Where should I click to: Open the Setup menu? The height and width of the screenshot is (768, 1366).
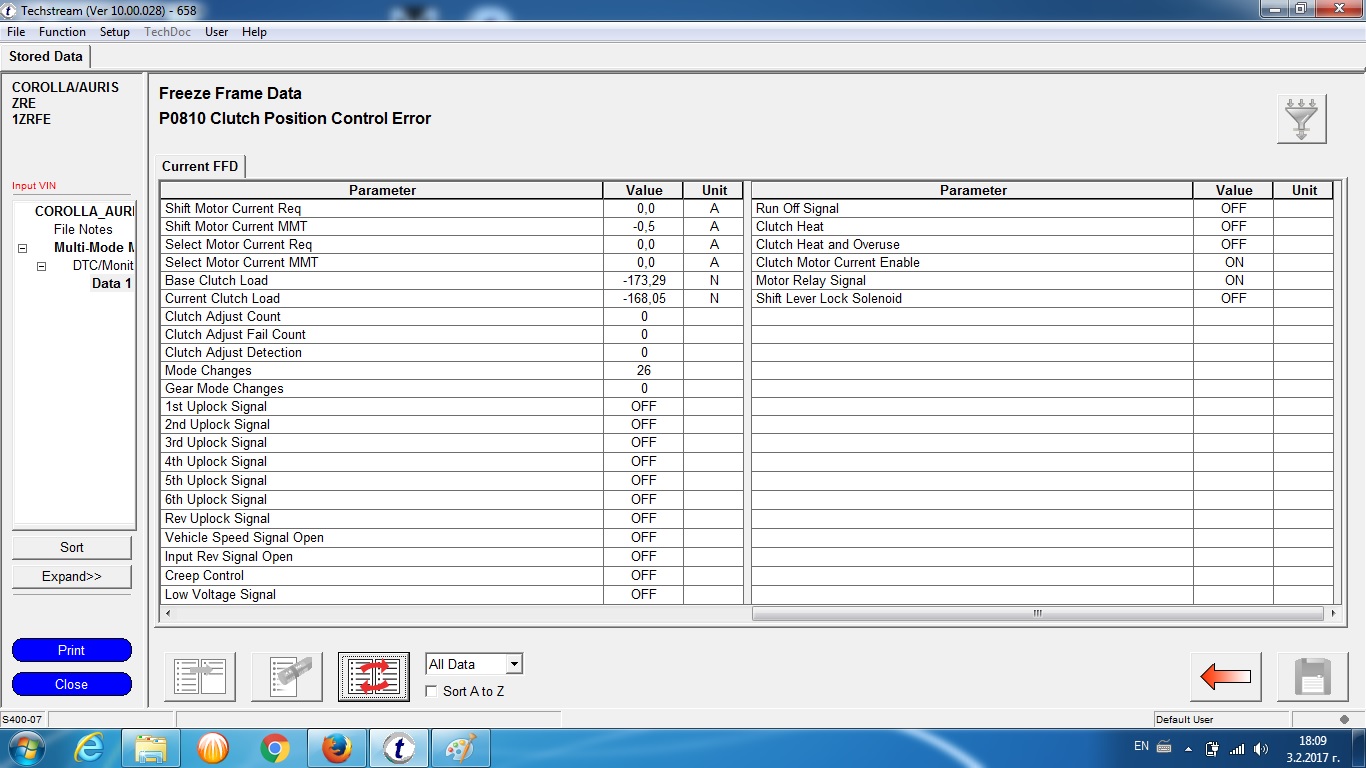115,32
